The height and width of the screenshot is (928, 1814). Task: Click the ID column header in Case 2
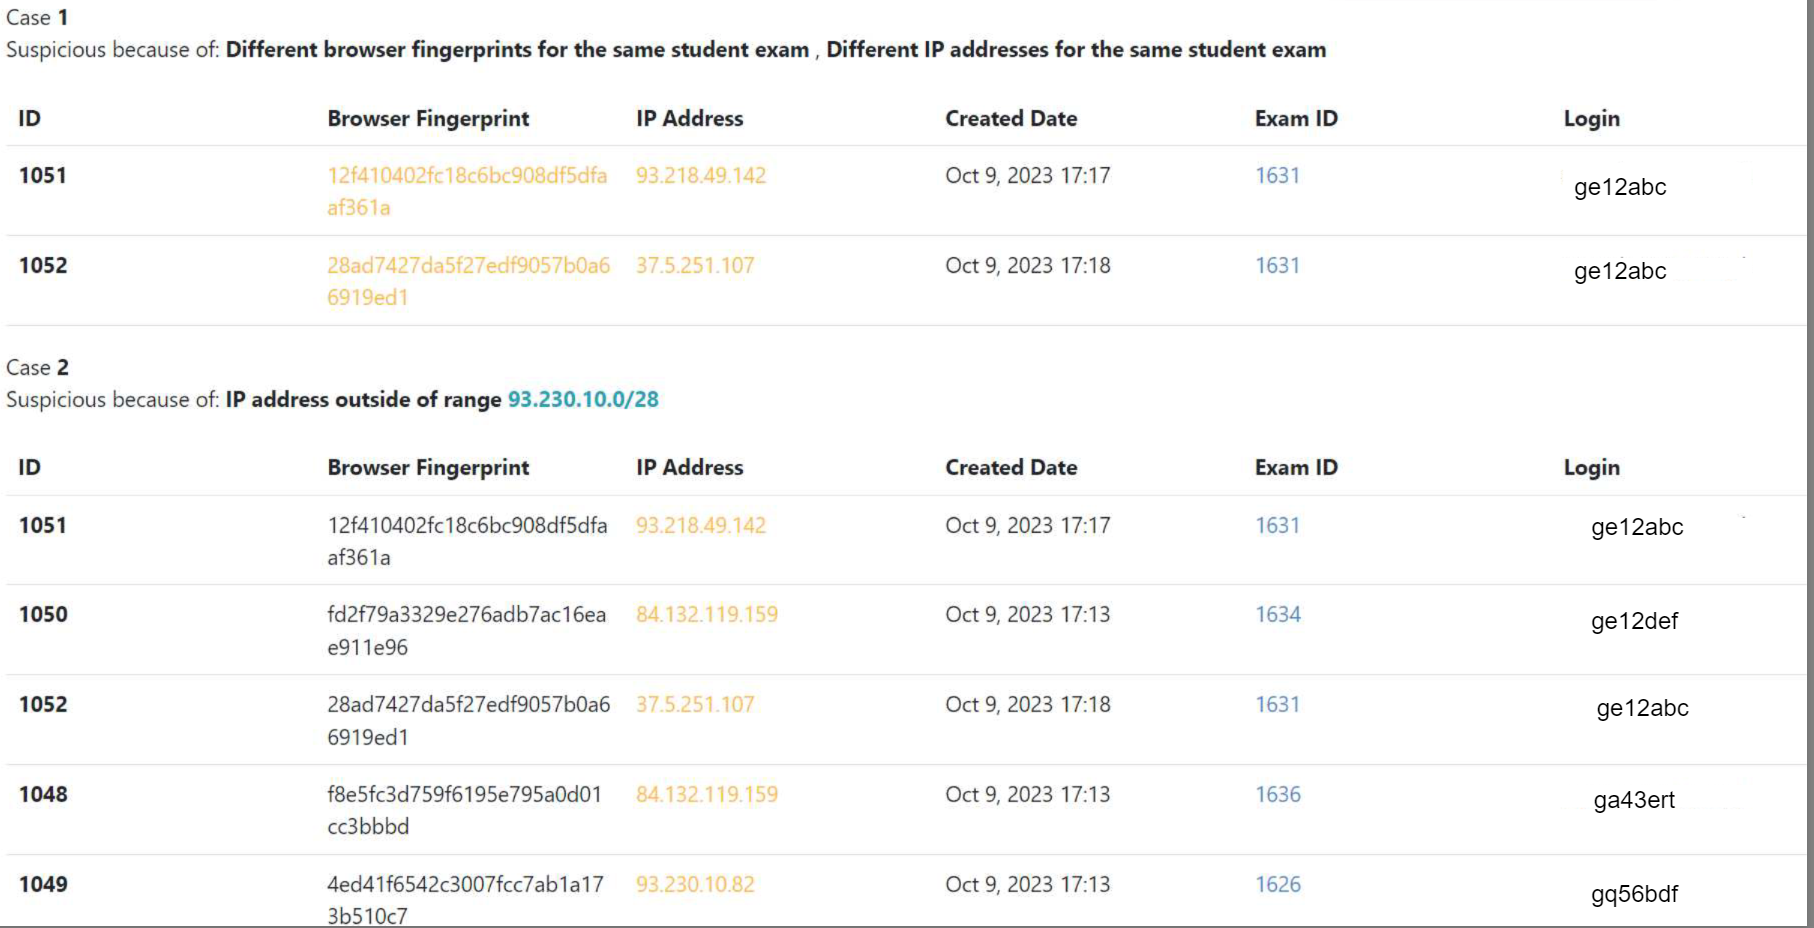[27, 467]
